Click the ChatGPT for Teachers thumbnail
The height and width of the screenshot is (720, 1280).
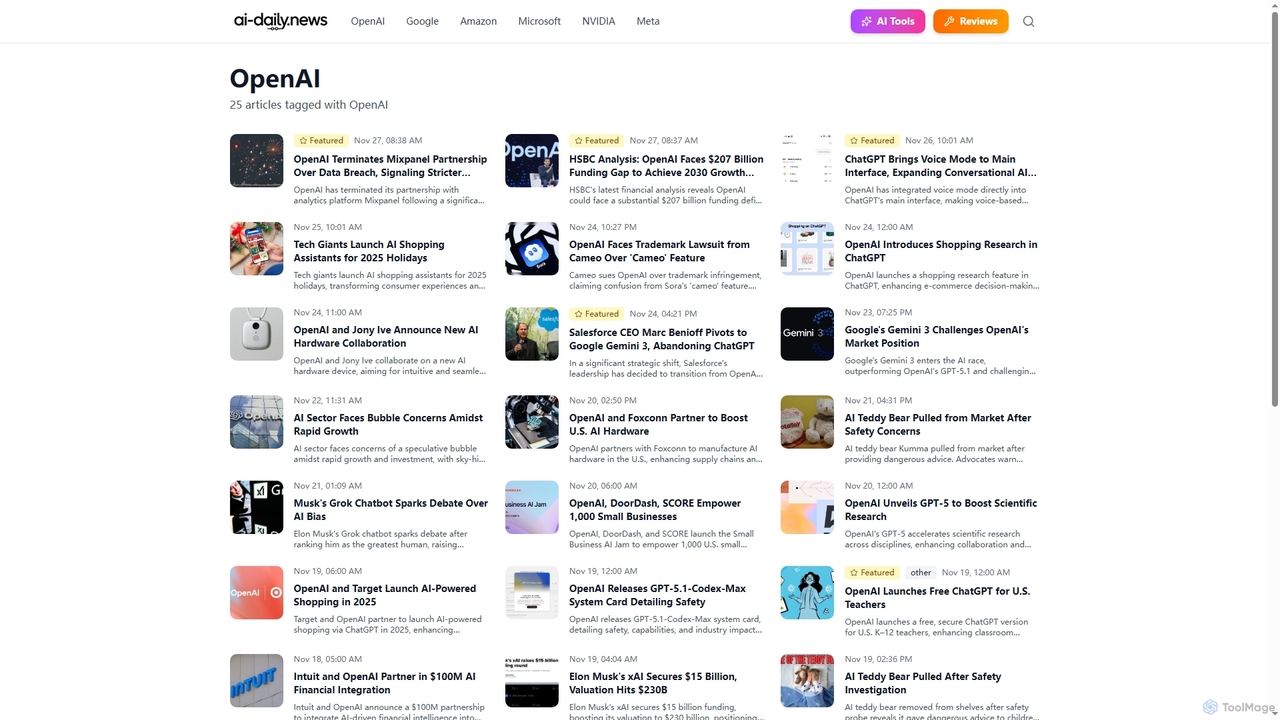click(807, 593)
